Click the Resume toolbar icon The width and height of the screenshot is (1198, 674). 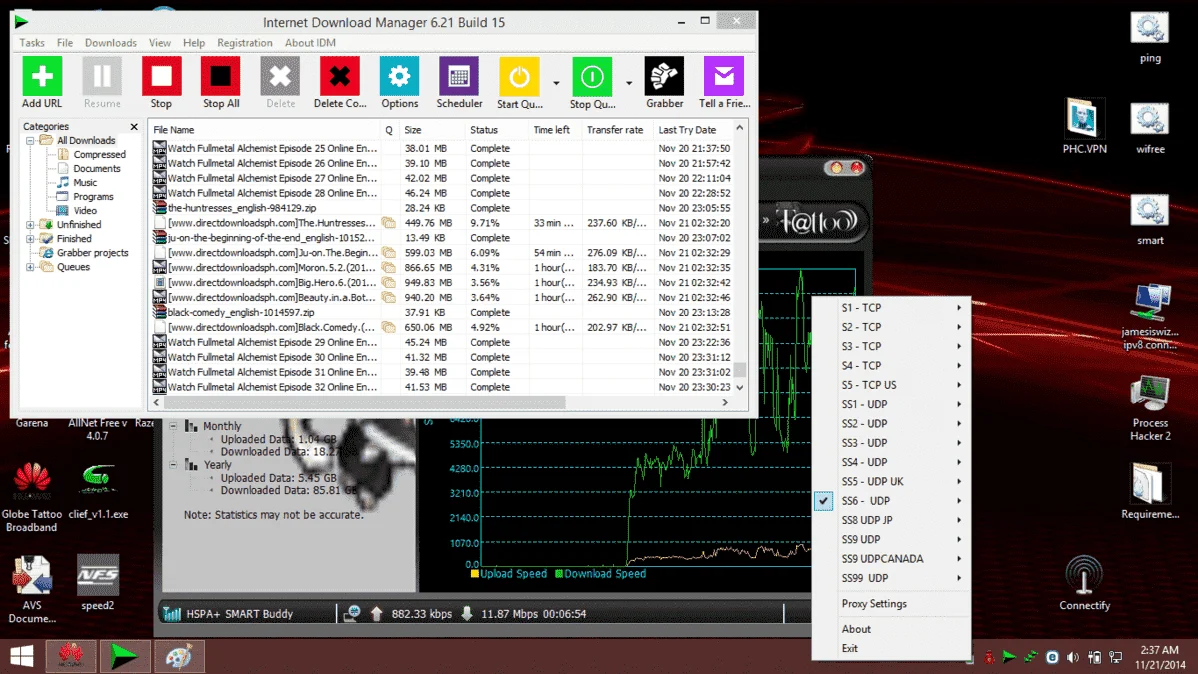(102, 77)
